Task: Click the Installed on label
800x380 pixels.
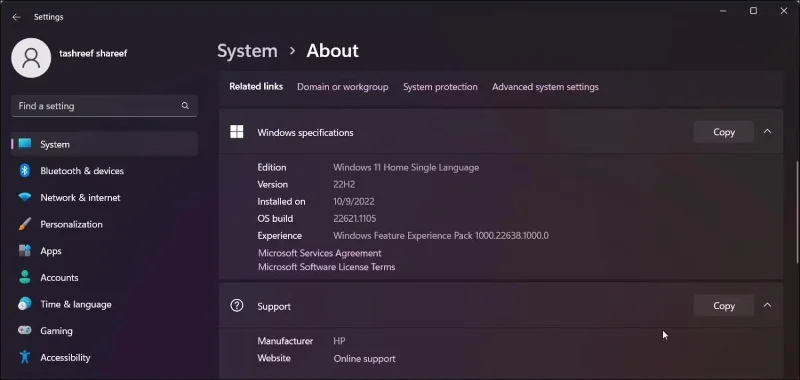Action: coord(282,201)
